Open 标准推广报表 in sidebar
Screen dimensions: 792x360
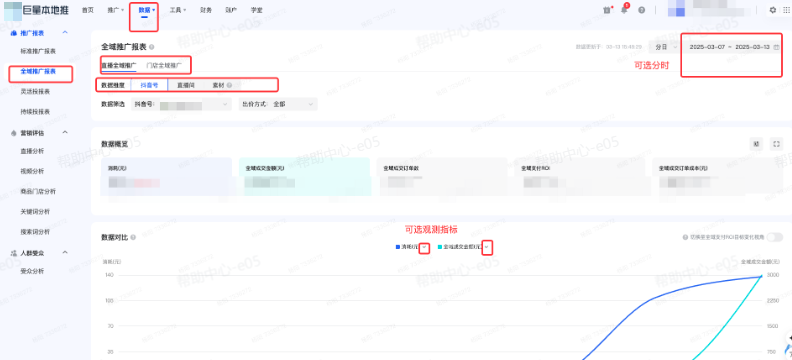click(x=38, y=52)
